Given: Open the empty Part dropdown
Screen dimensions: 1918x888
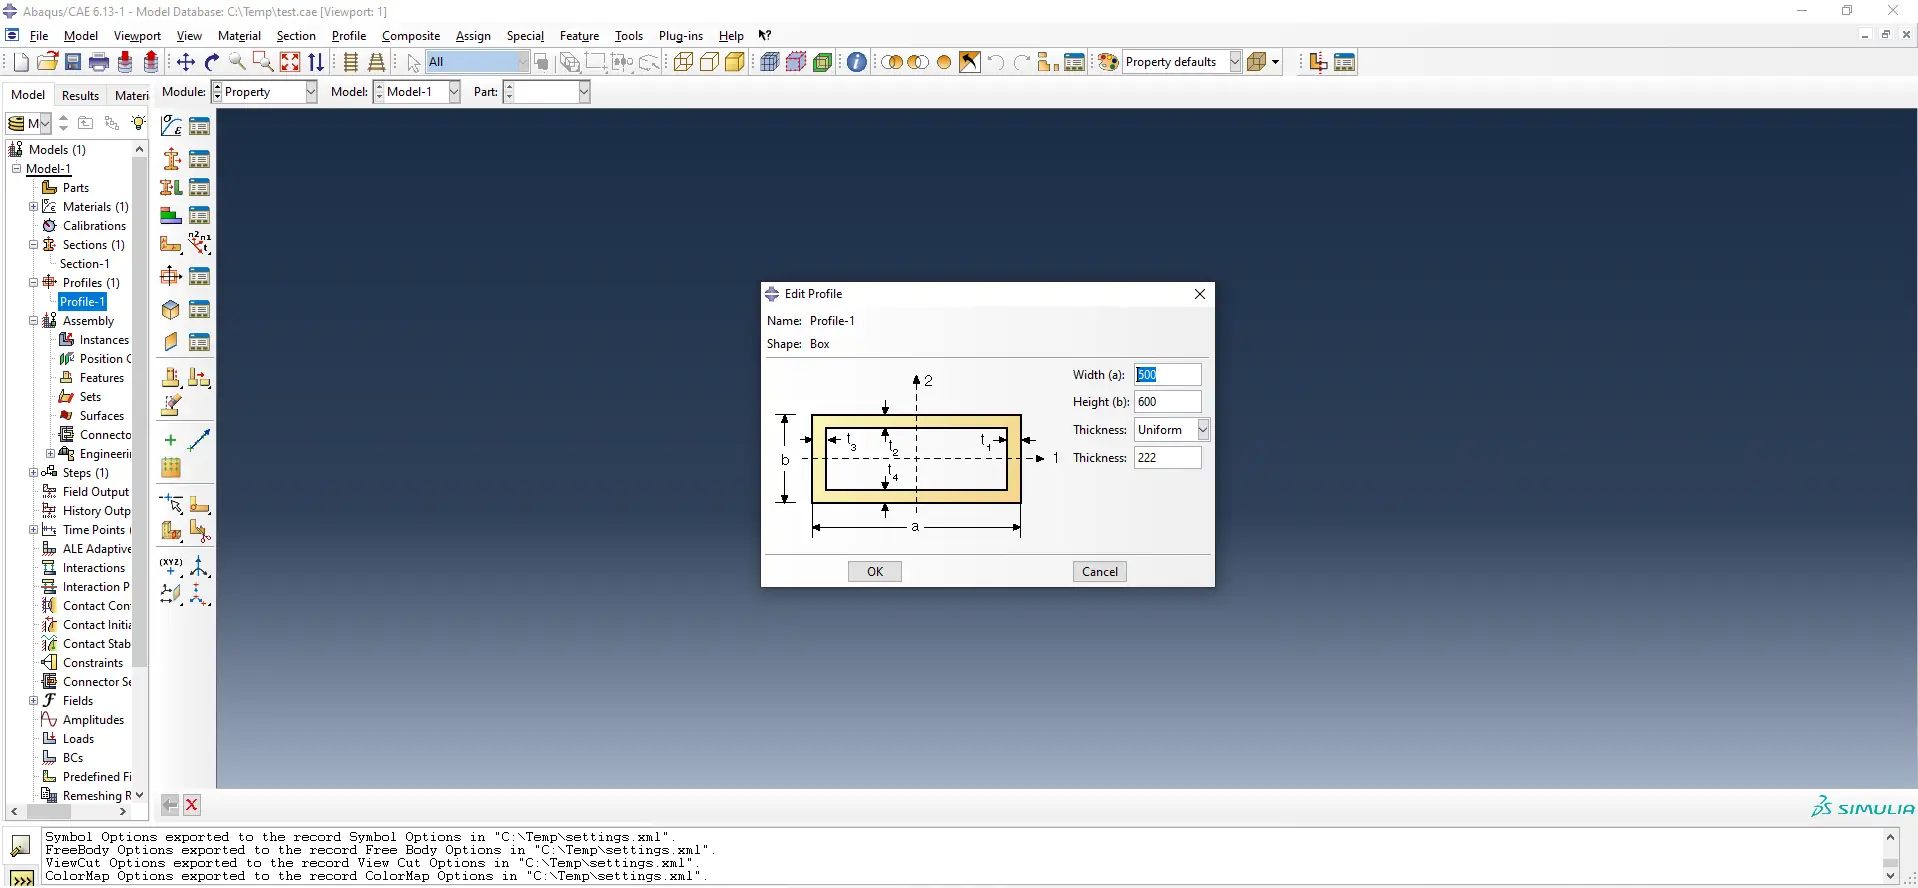Looking at the screenshot, I should [x=547, y=92].
